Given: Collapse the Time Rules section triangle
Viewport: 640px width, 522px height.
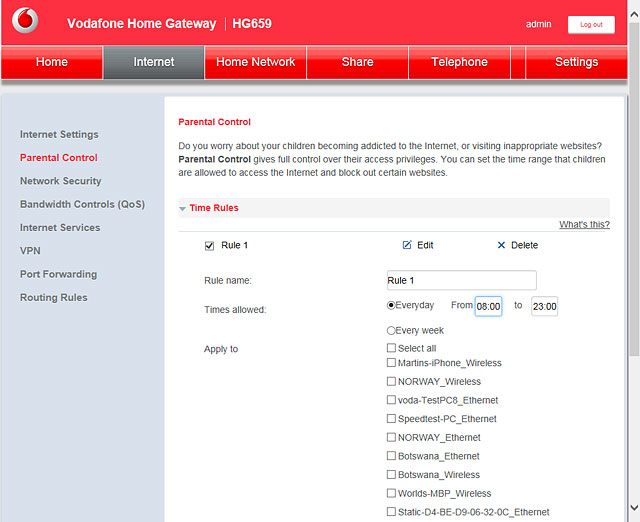Looking at the screenshot, I should point(182,209).
